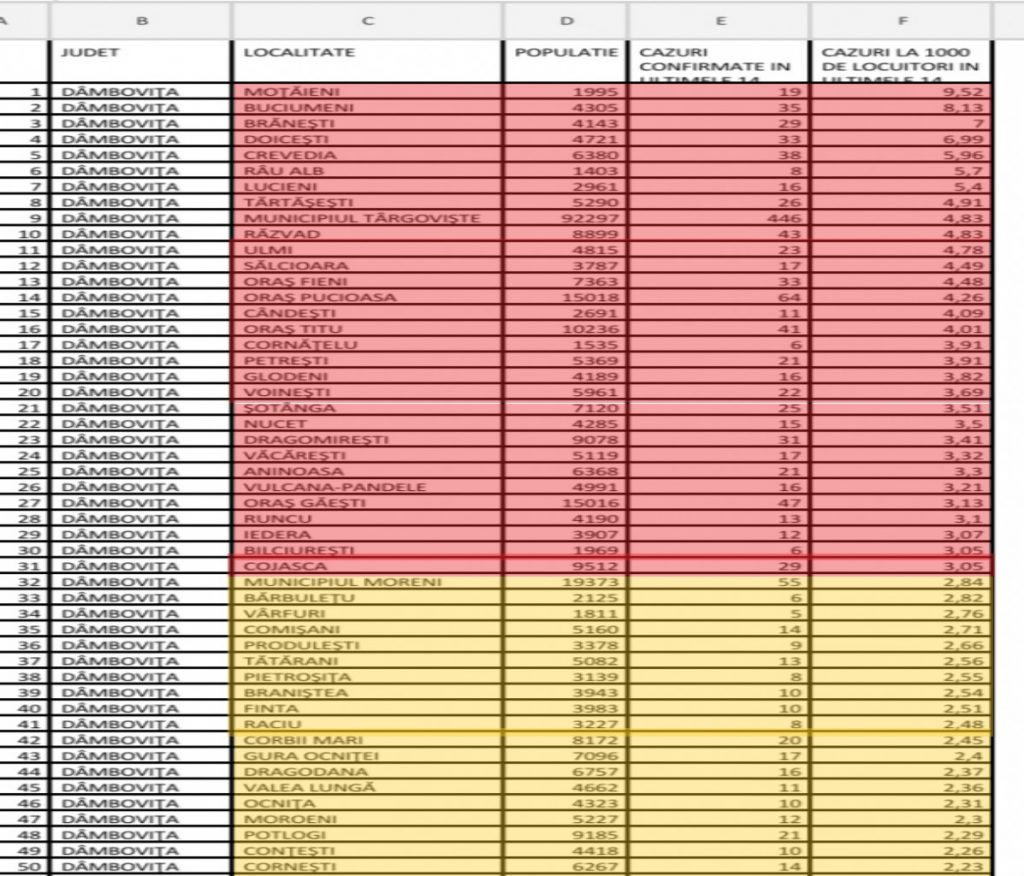Select column C header
This screenshot has width=1024, height=876.
click(368, 18)
